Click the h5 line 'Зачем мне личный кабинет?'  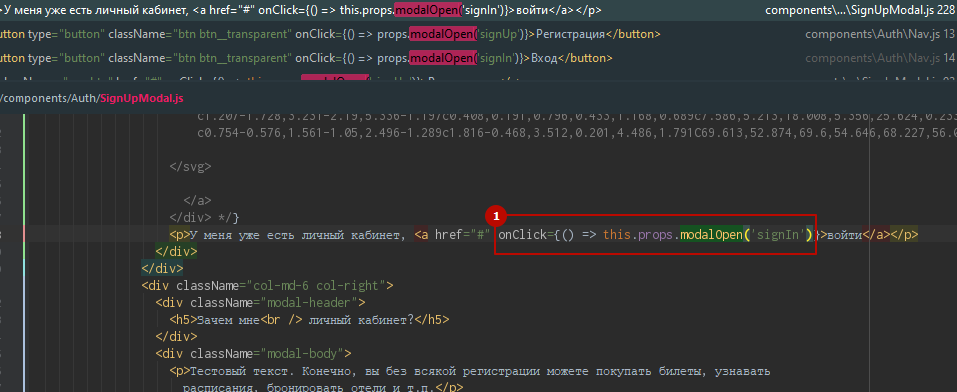click(x=310, y=319)
